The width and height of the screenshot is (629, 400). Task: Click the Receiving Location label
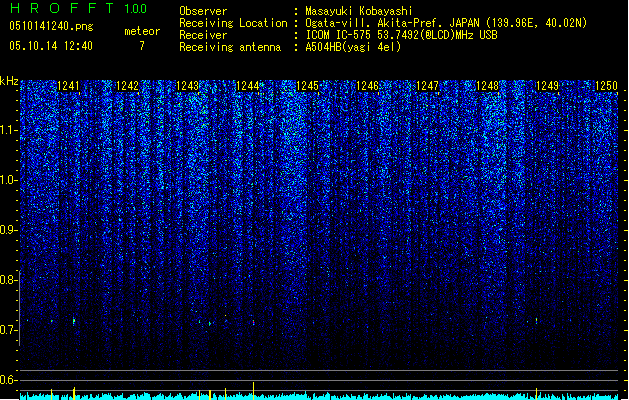pos(233,23)
